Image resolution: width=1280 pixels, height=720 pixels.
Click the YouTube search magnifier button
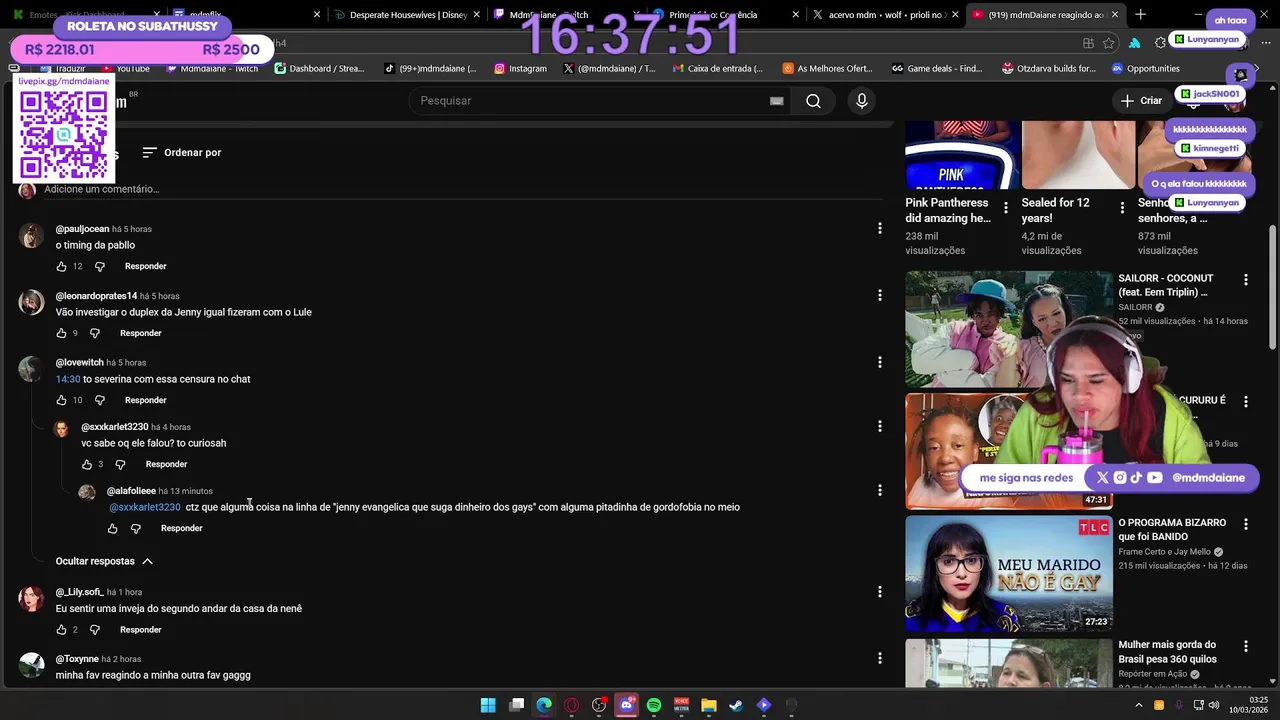[813, 101]
